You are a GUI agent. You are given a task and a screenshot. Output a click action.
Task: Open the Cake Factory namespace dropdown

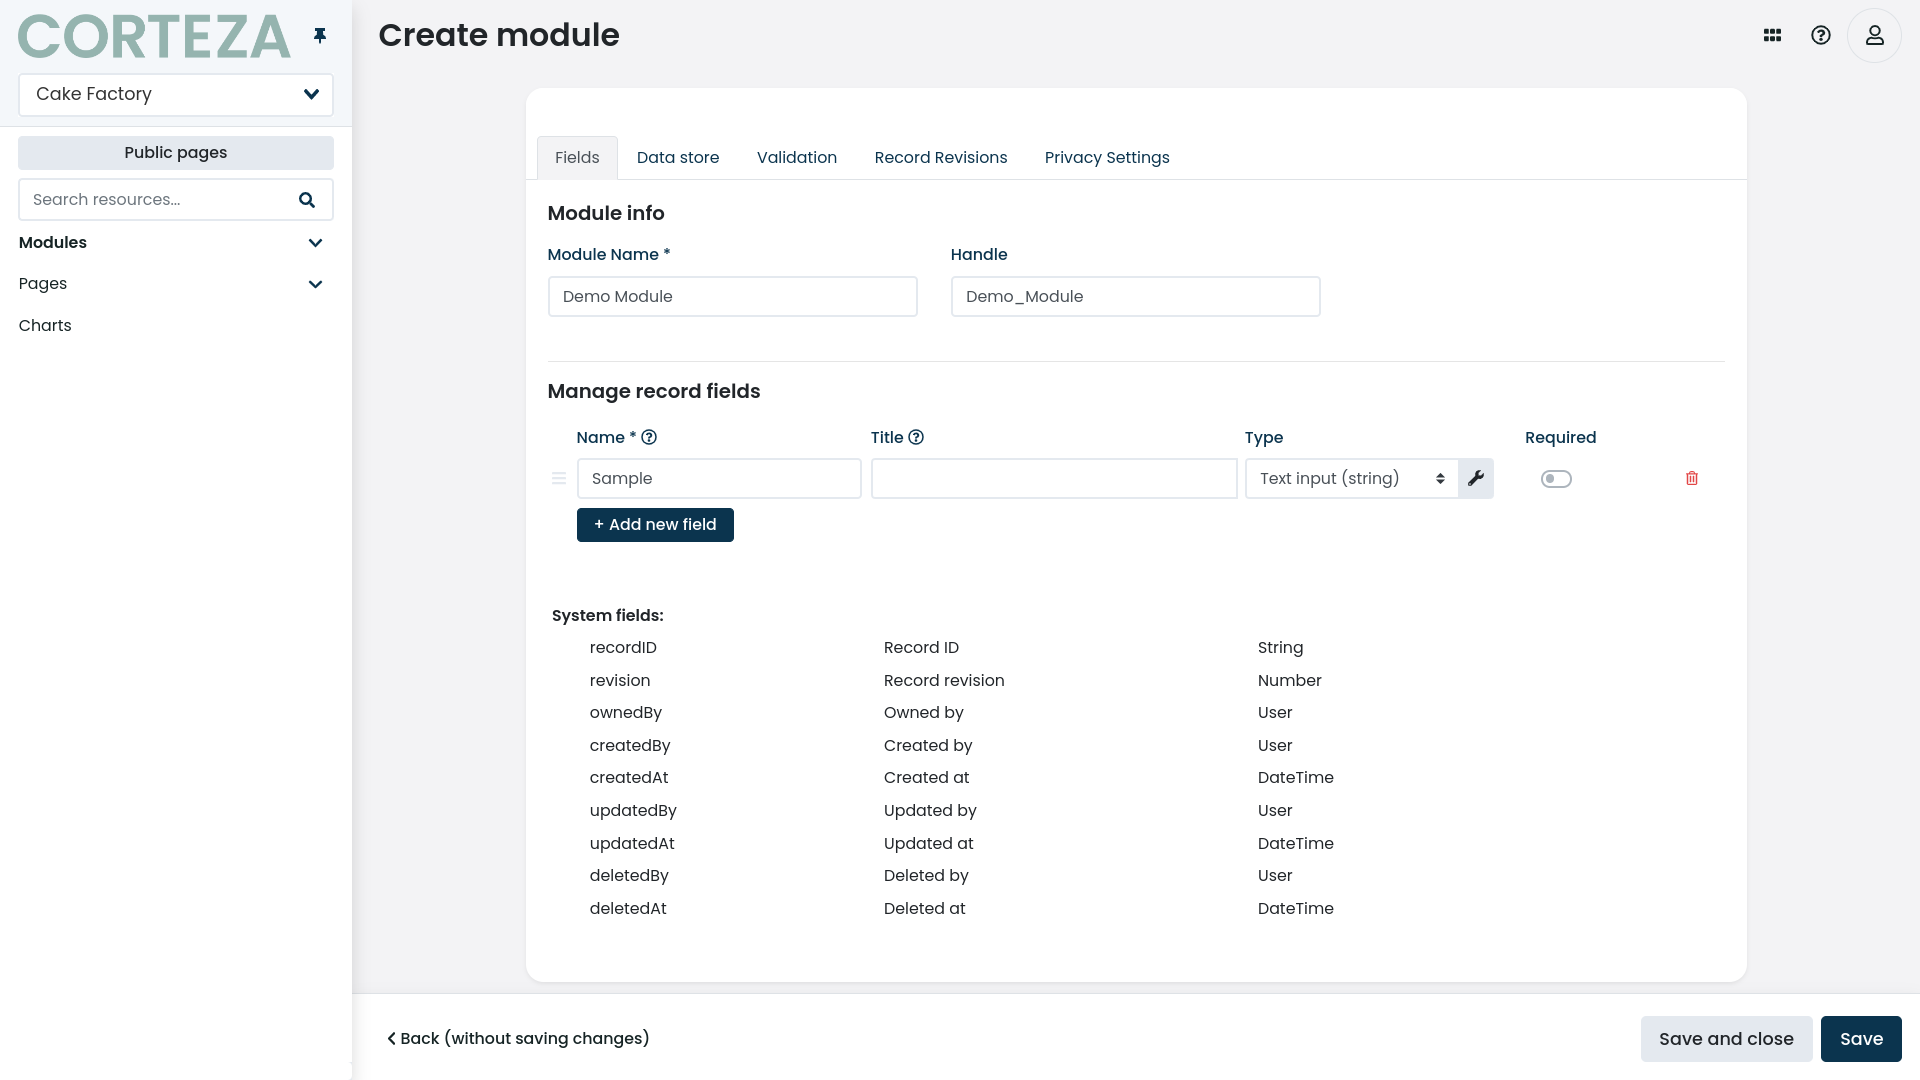click(x=176, y=94)
